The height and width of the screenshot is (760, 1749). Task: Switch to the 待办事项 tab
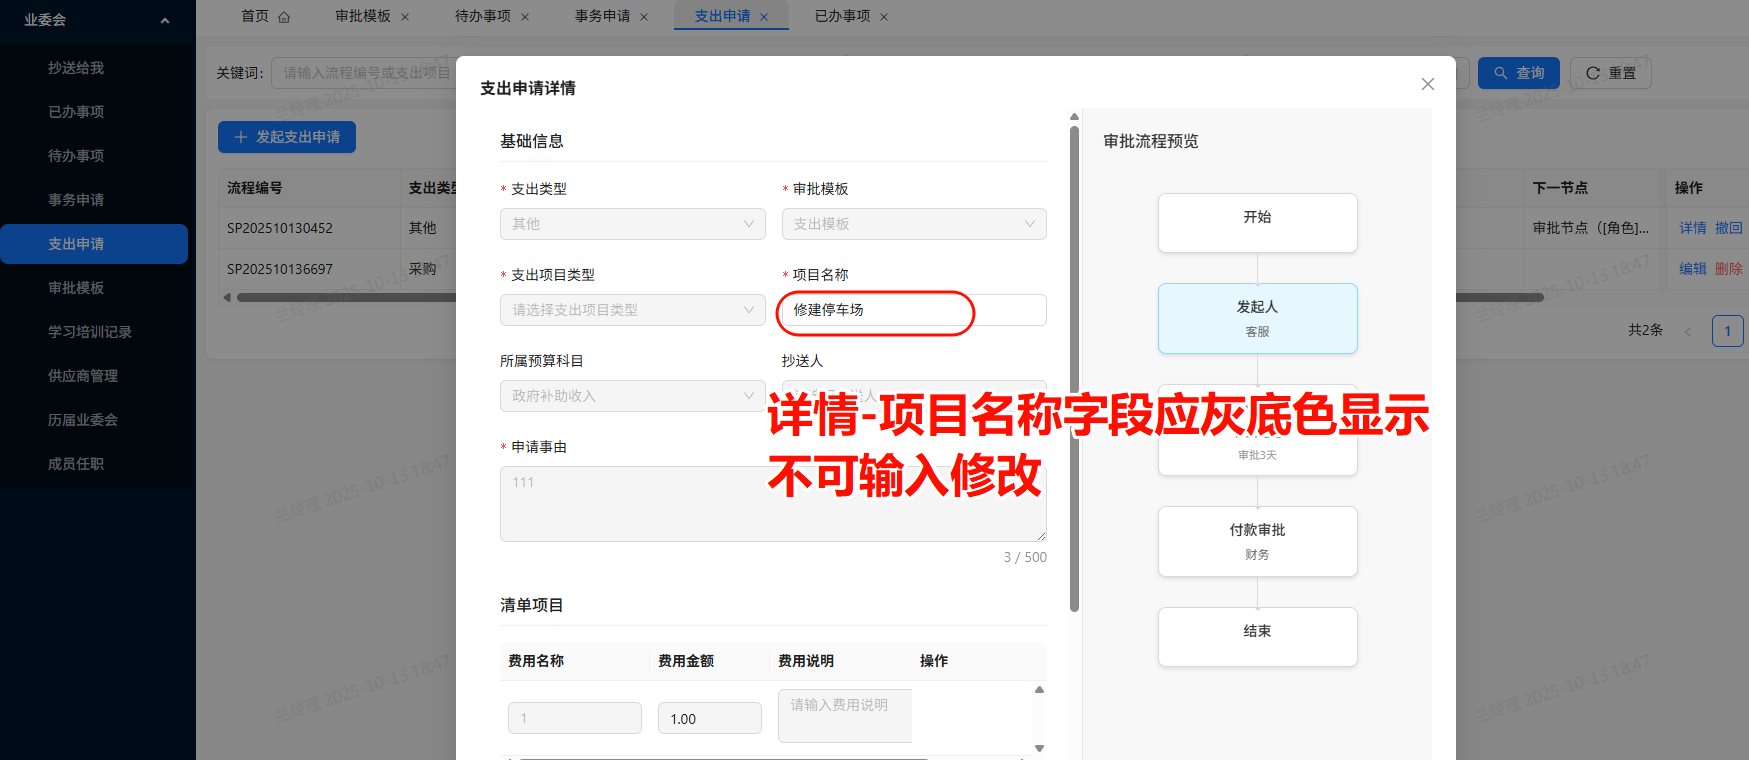483,16
